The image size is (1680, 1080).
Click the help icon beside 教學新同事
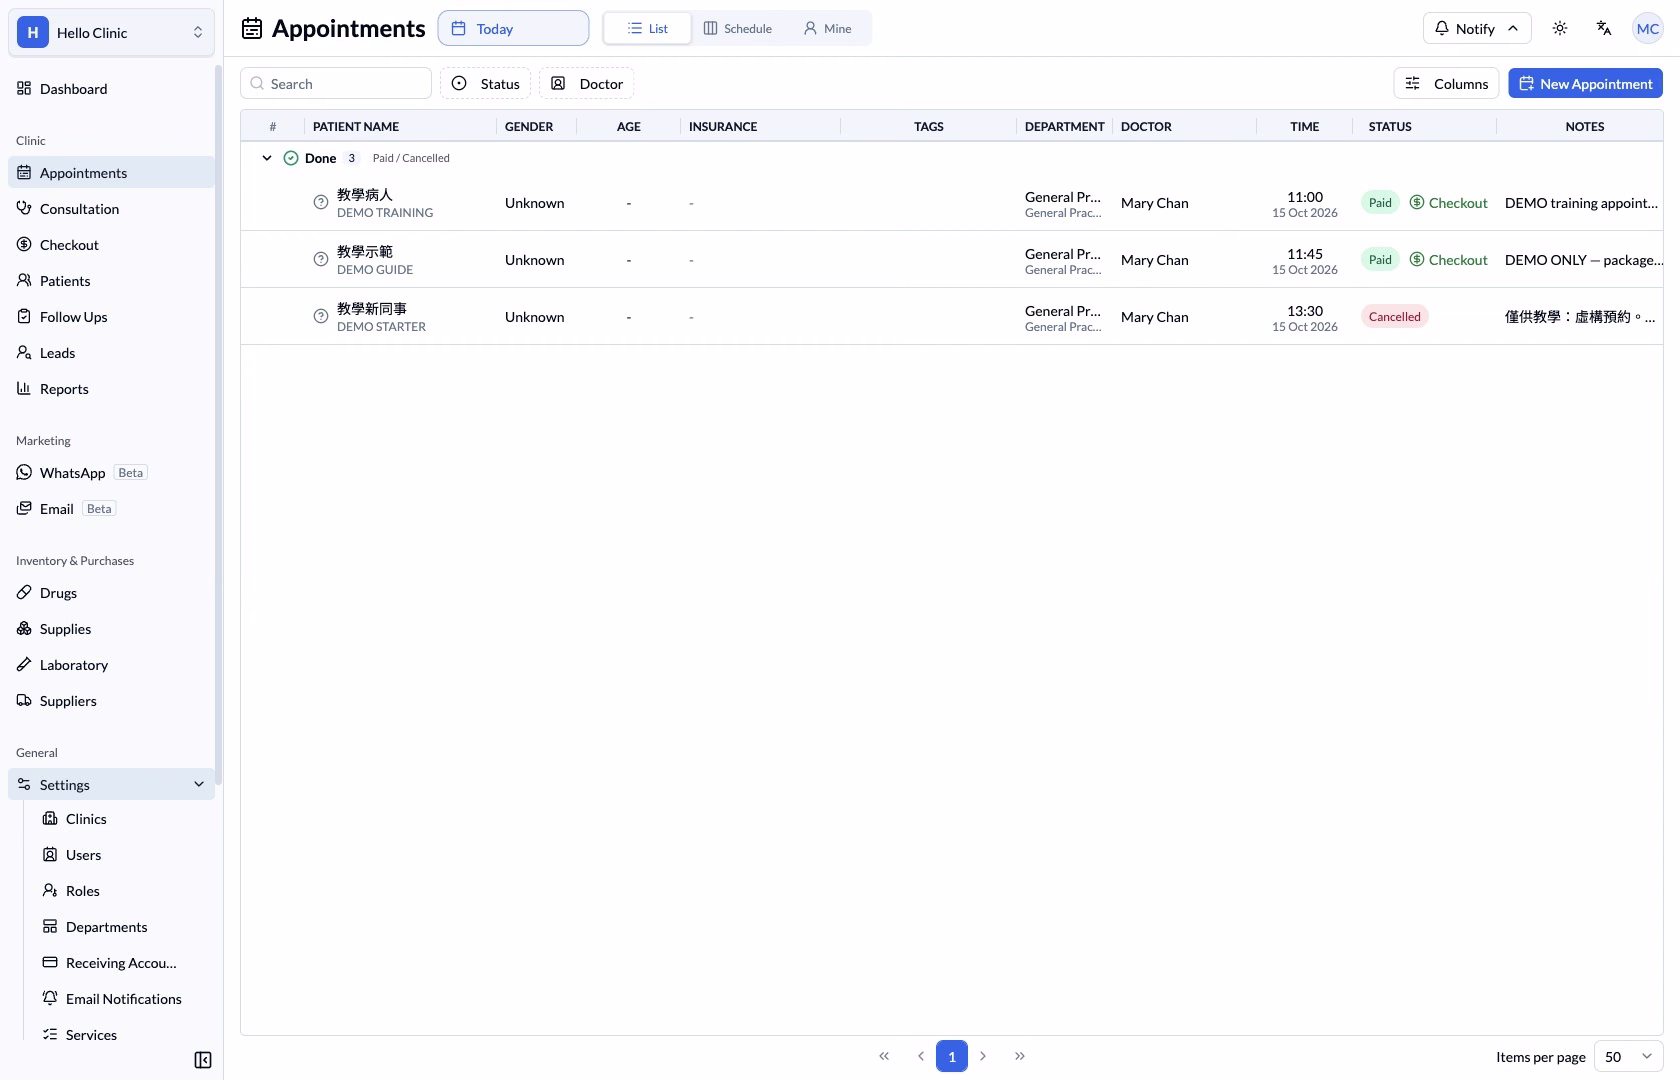321,317
